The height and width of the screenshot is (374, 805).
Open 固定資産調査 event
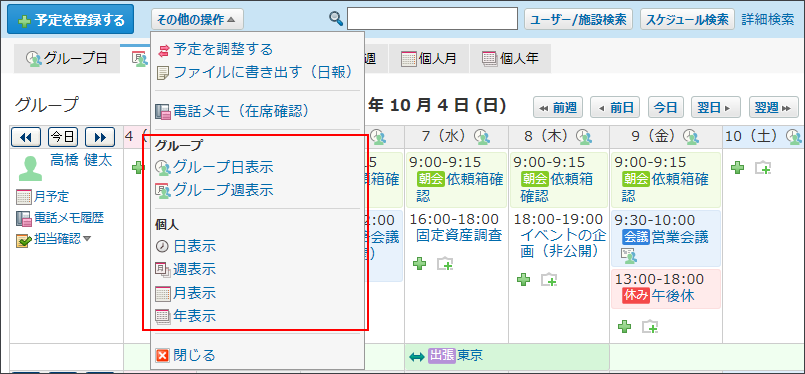[x=458, y=235]
